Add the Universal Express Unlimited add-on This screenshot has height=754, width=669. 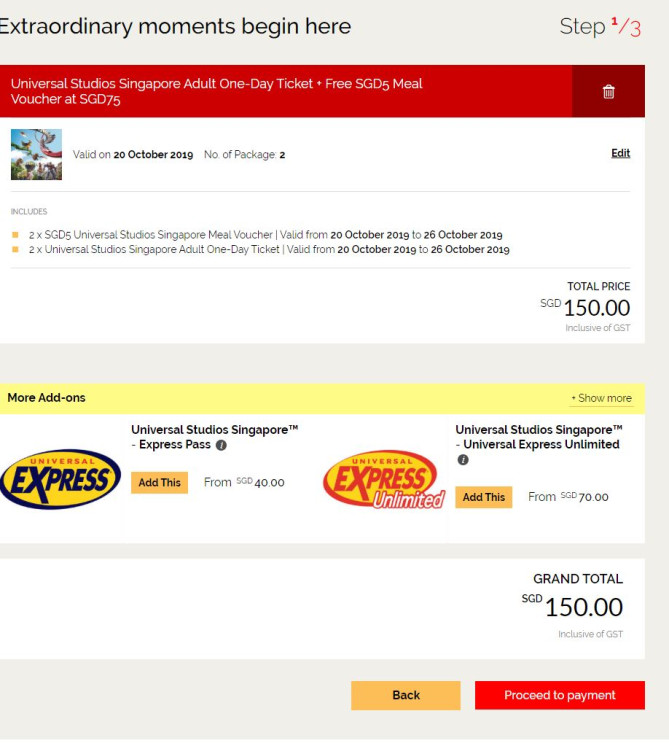point(484,497)
